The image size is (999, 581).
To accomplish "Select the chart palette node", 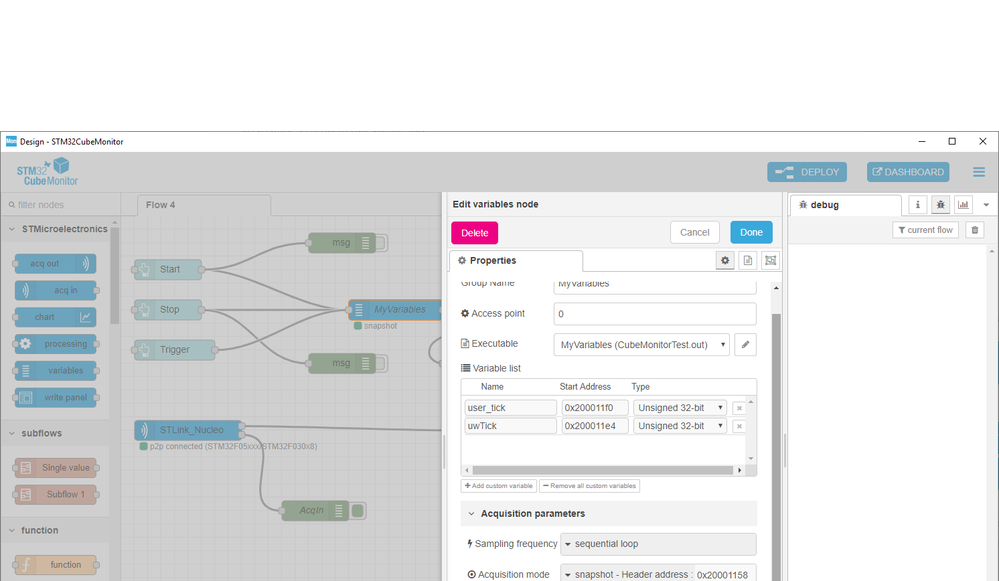I will 55,317.
